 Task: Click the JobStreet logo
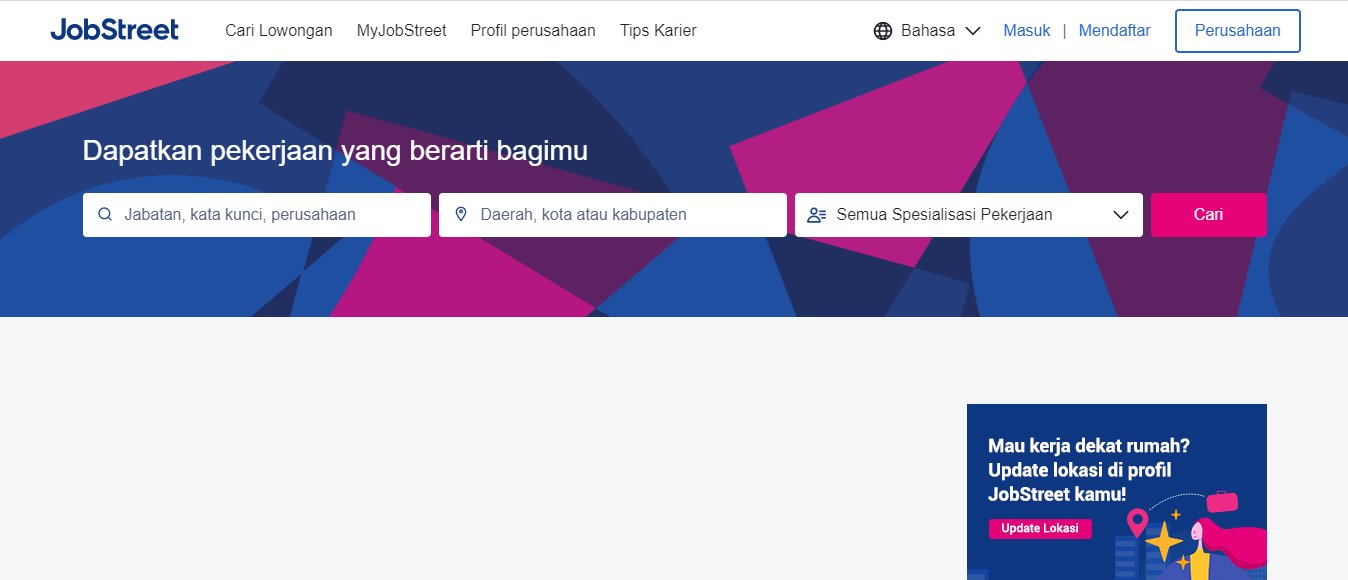[115, 30]
